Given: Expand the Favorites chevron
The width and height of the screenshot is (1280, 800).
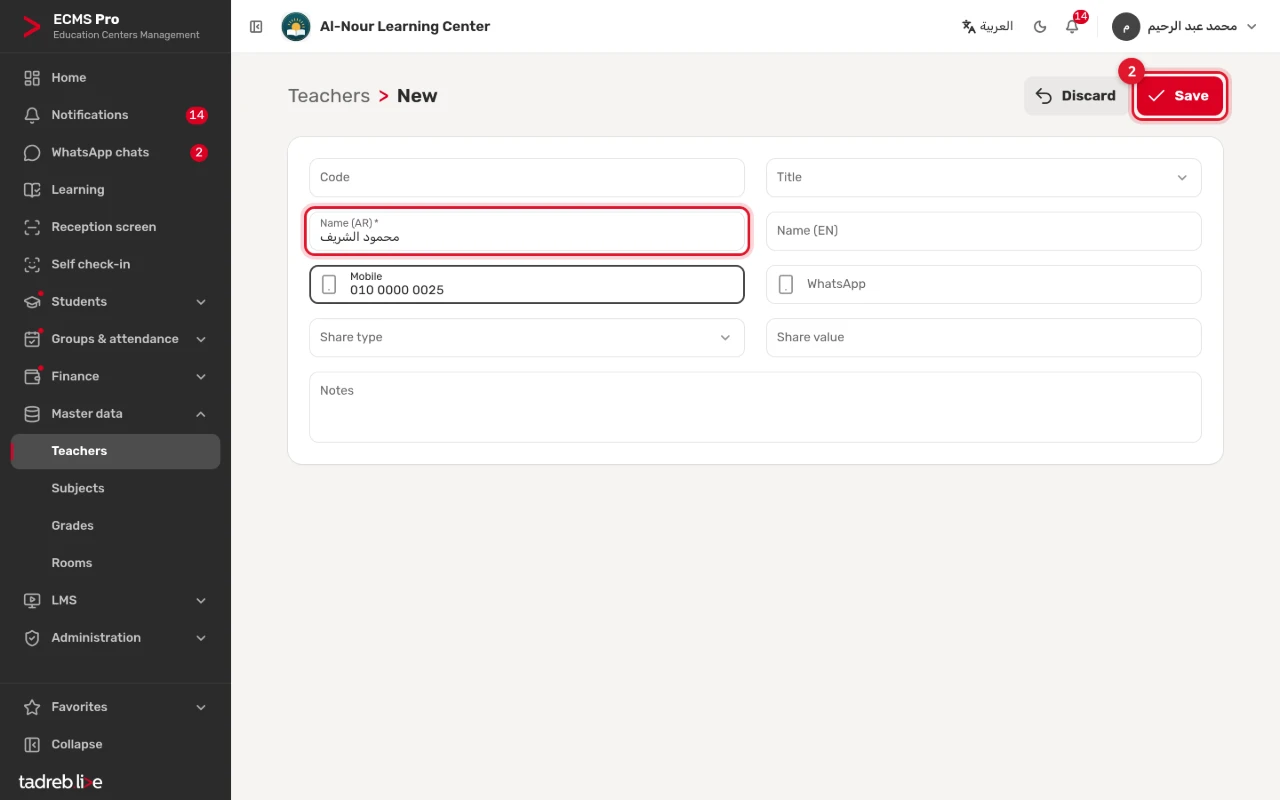Looking at the screenshot, I should point(201,707).
